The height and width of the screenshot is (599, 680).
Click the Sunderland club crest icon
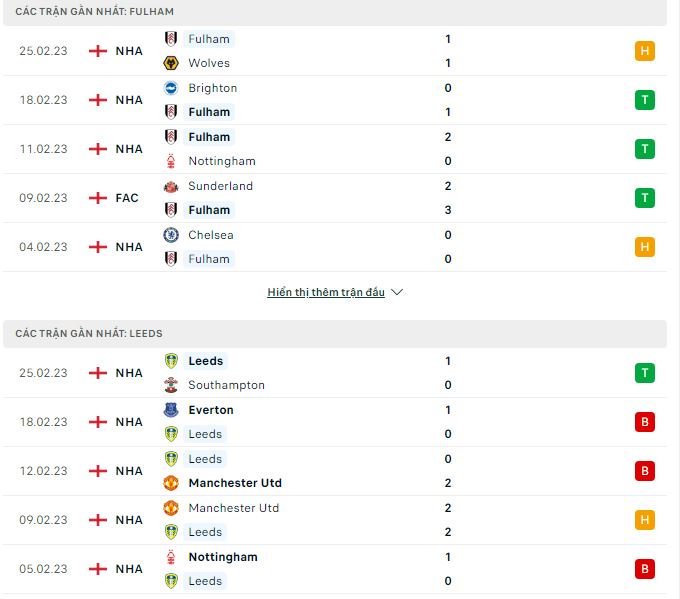click(x=171, y=187)
